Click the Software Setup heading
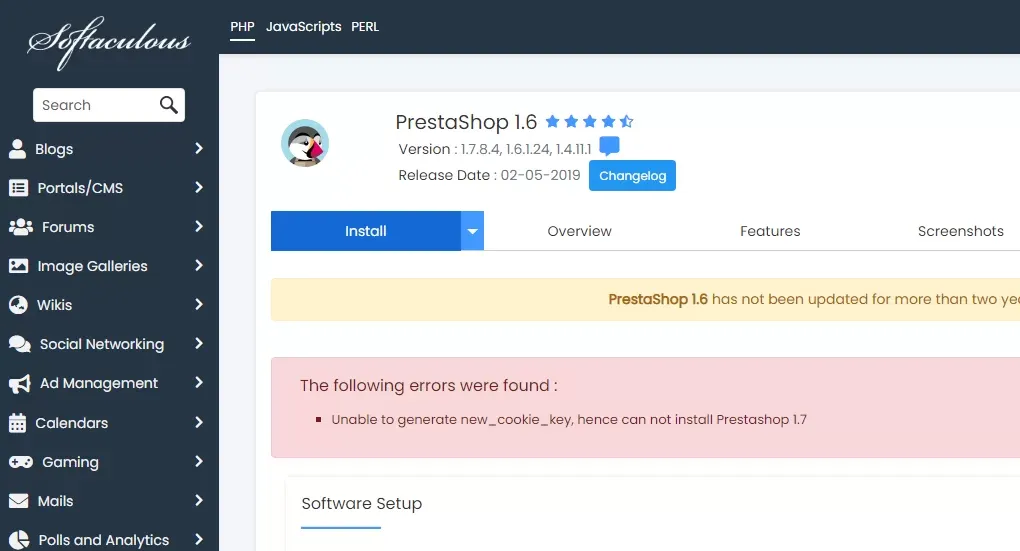 pyautogui.click(x=362, y=504)
